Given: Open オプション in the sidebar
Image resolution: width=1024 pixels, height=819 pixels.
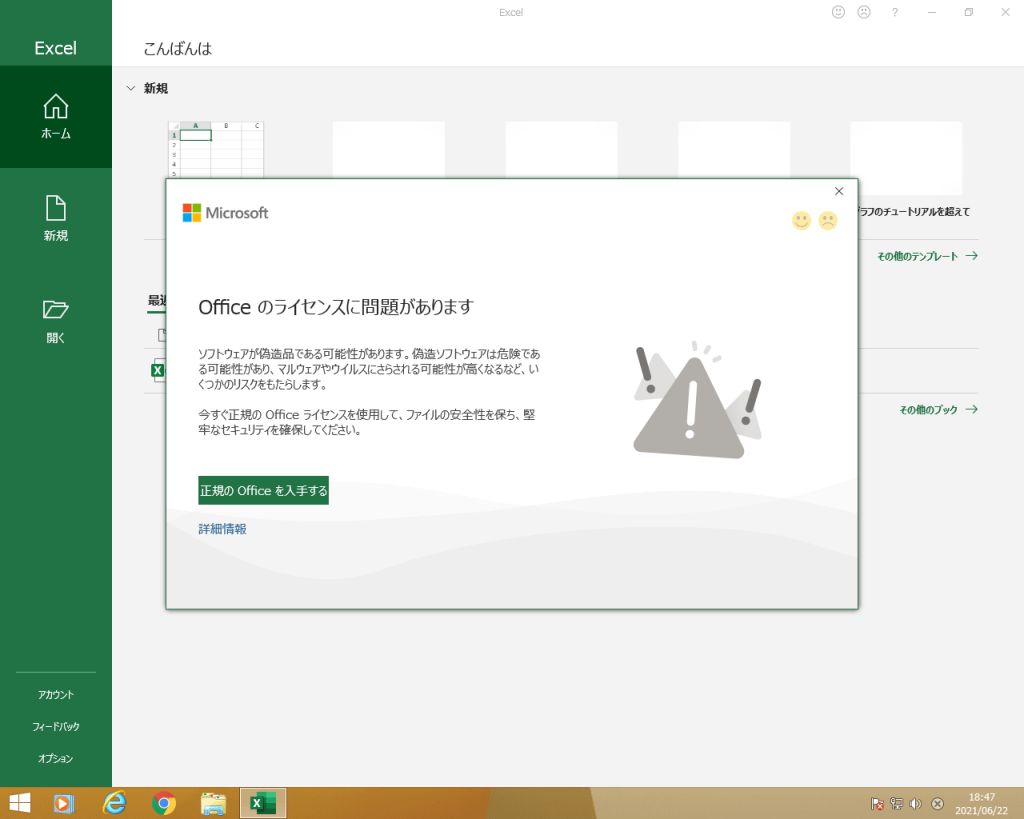Looking at the screenshot, I should 56,758.
